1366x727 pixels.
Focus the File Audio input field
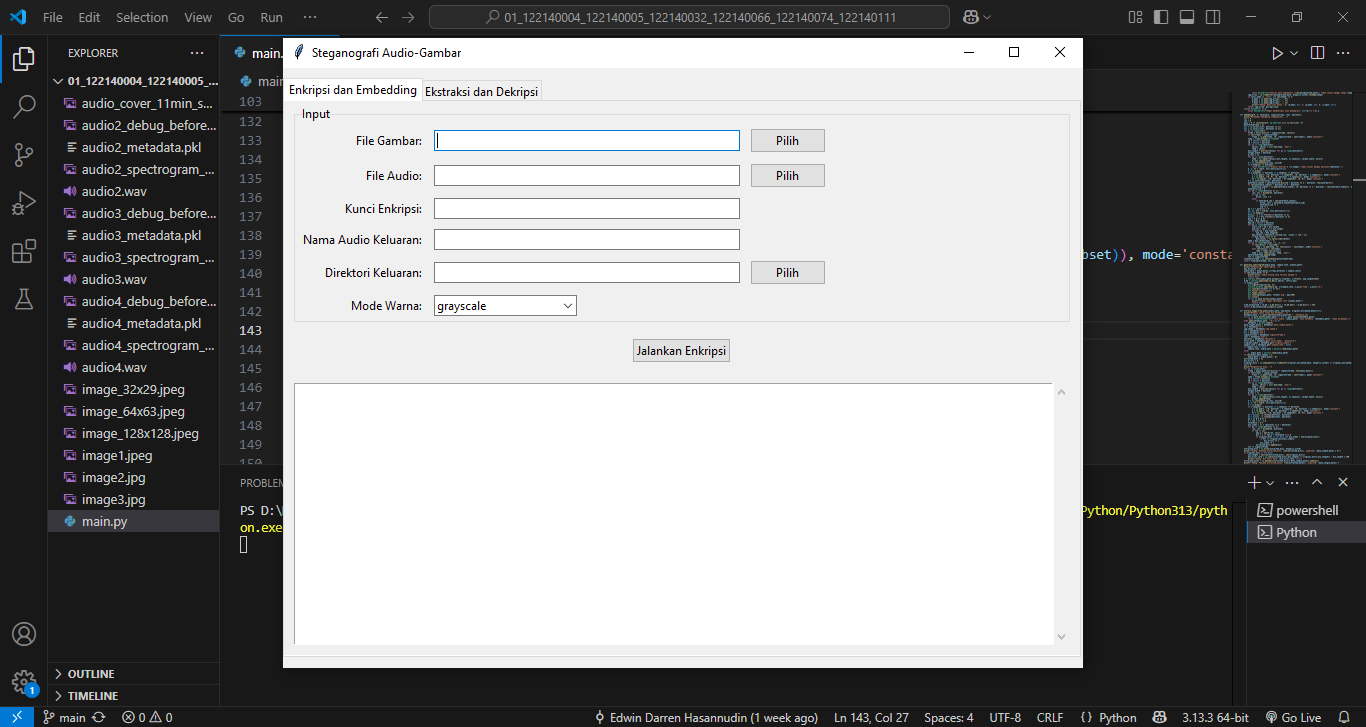(587, 176)
